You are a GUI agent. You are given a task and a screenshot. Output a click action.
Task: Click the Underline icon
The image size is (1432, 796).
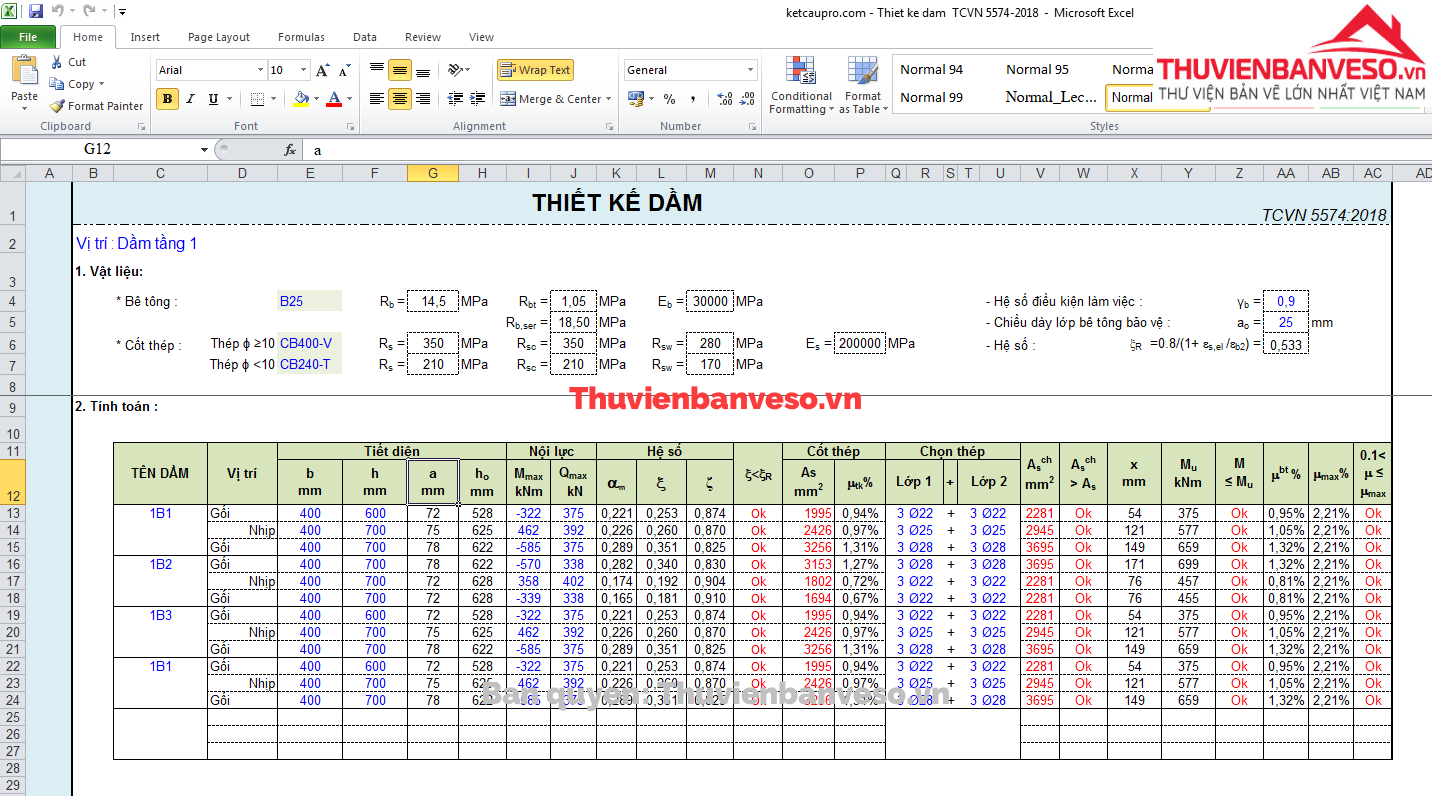[x=212, y=100]
